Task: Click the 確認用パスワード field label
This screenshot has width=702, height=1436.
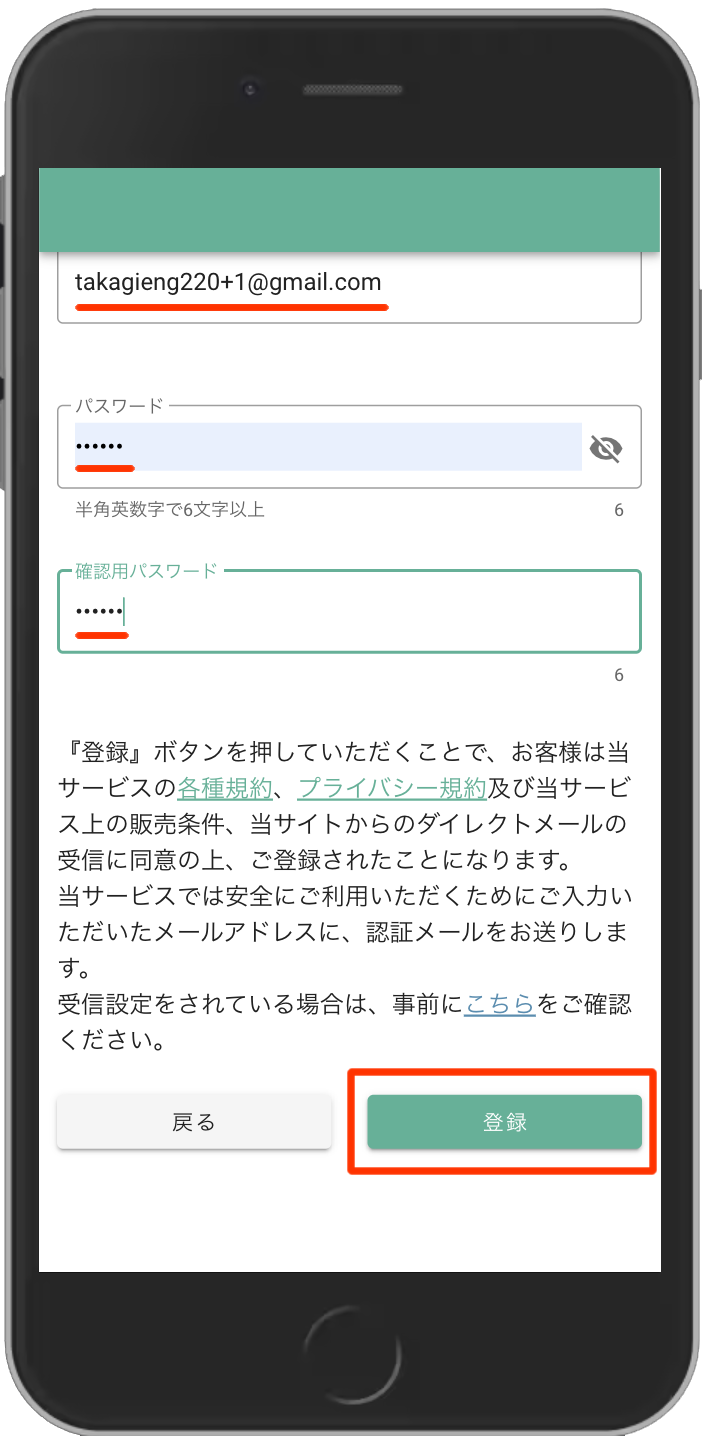Action: click(146, 571)
